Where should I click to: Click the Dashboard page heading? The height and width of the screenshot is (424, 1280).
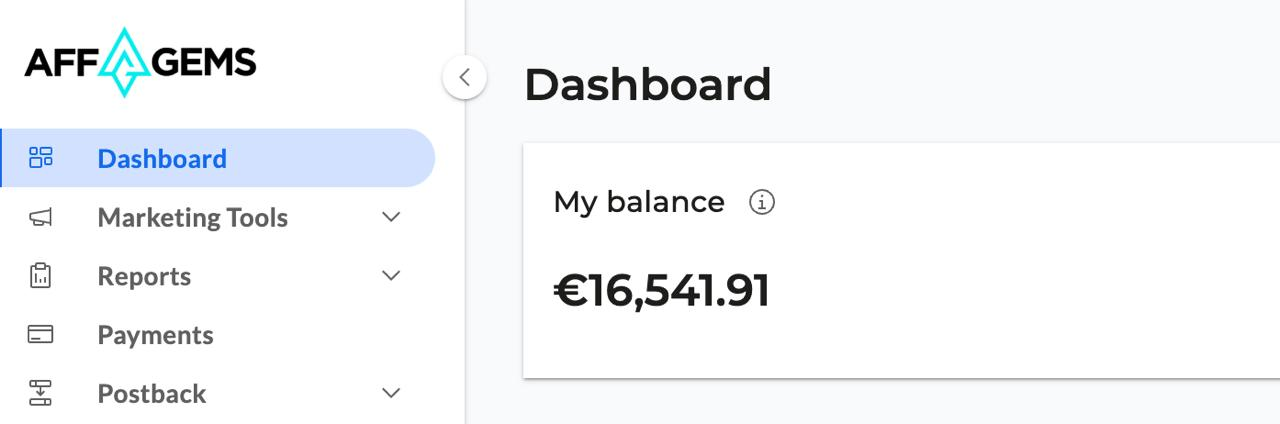click(x=647, y=85)
